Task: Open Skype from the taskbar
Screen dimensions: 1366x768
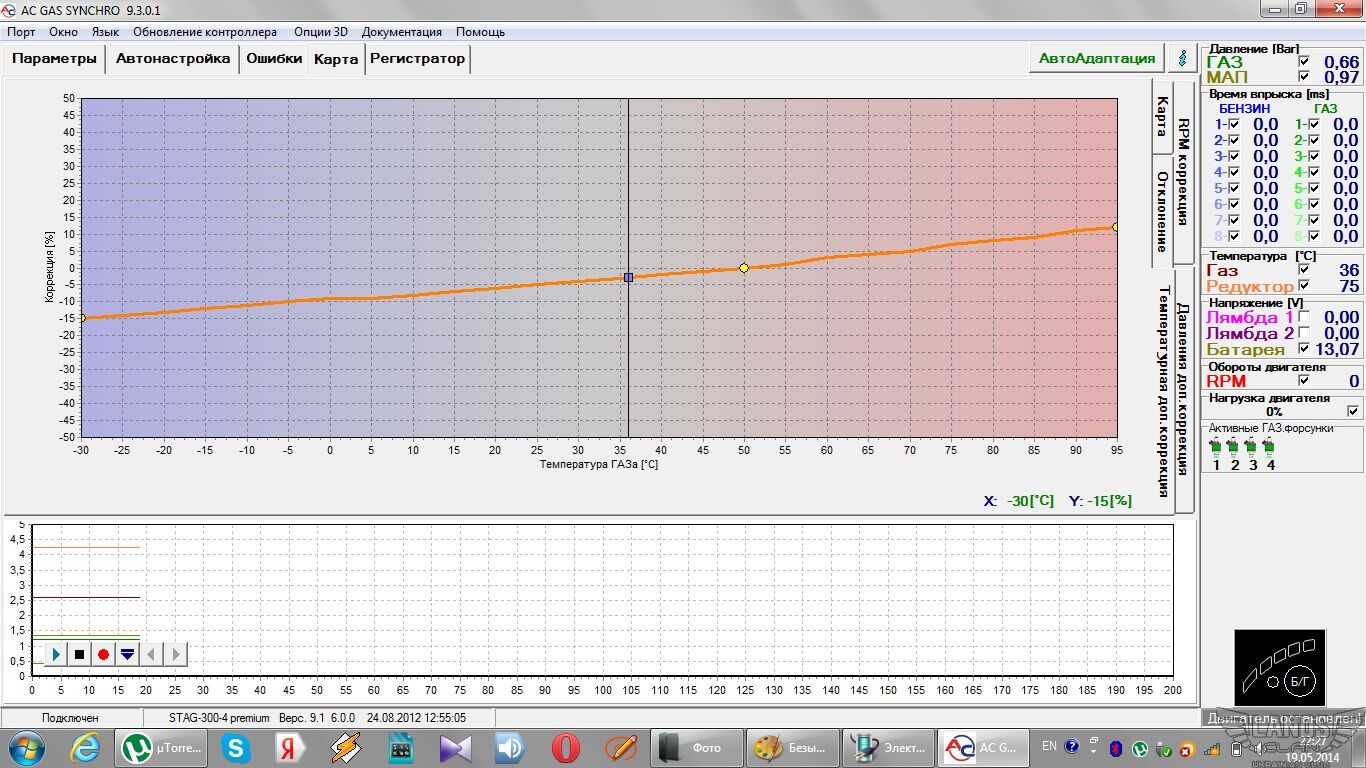Action: pyautogui.click(x=236, y=748)
